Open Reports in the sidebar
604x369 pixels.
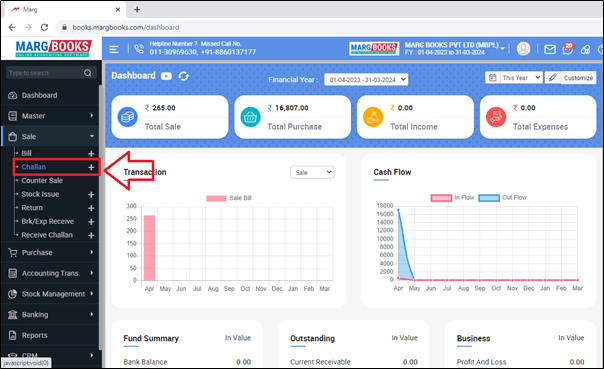[50, 335]
